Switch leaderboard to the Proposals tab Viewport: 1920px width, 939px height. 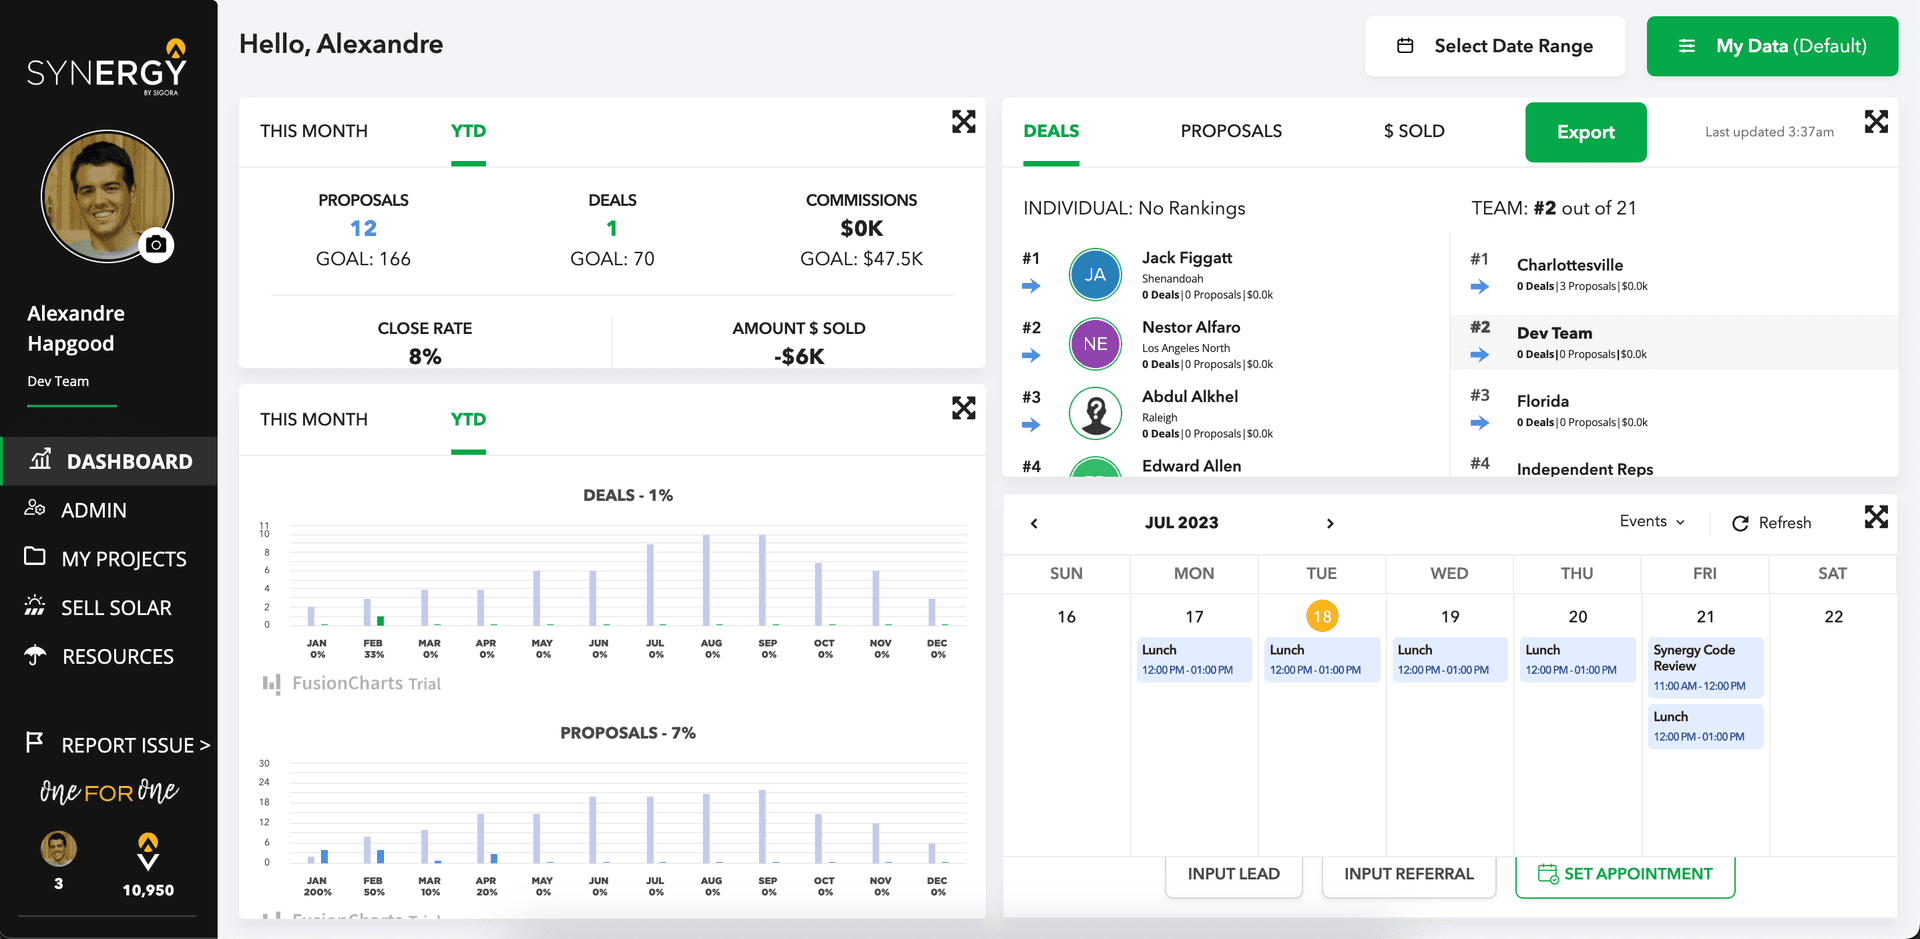coord(1231,131)
